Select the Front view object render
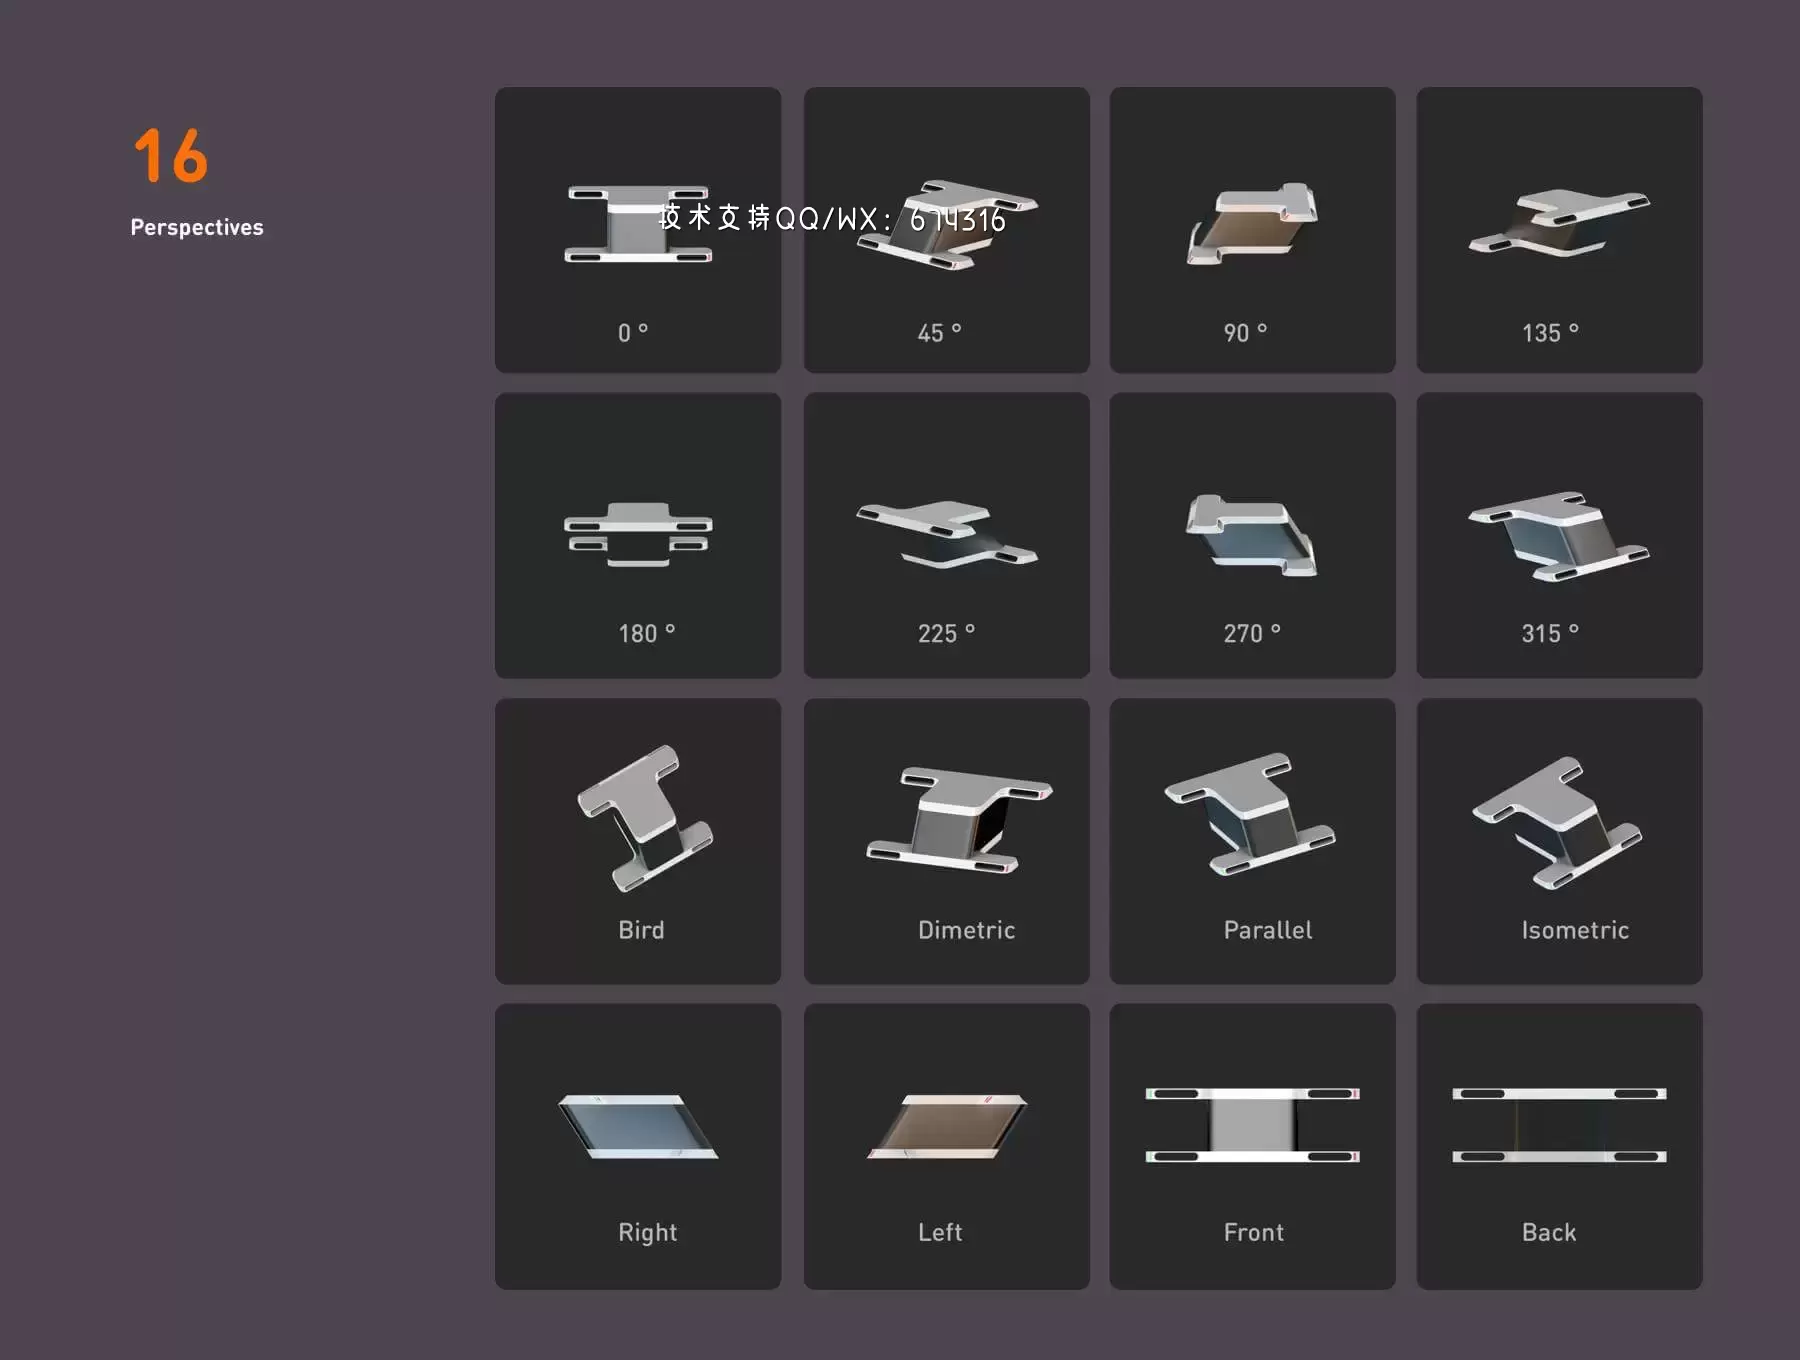The height and width of the screenshot is (1360, 1800). pyautogui.click(x=1252, y=1125)
